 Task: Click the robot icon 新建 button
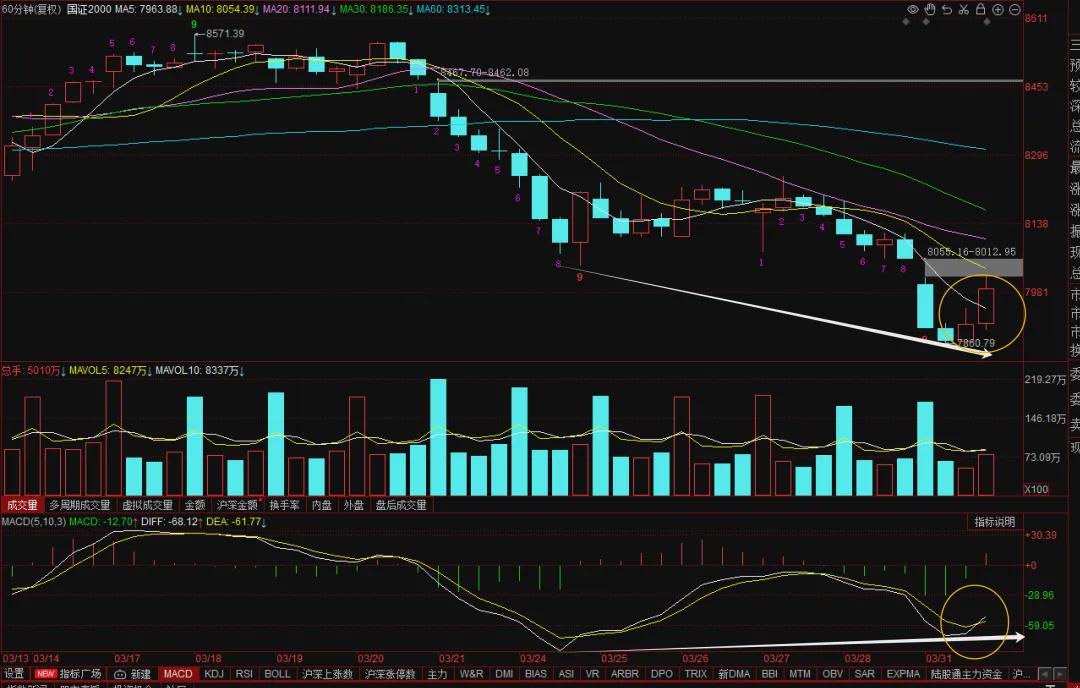(x=132, y=674)
